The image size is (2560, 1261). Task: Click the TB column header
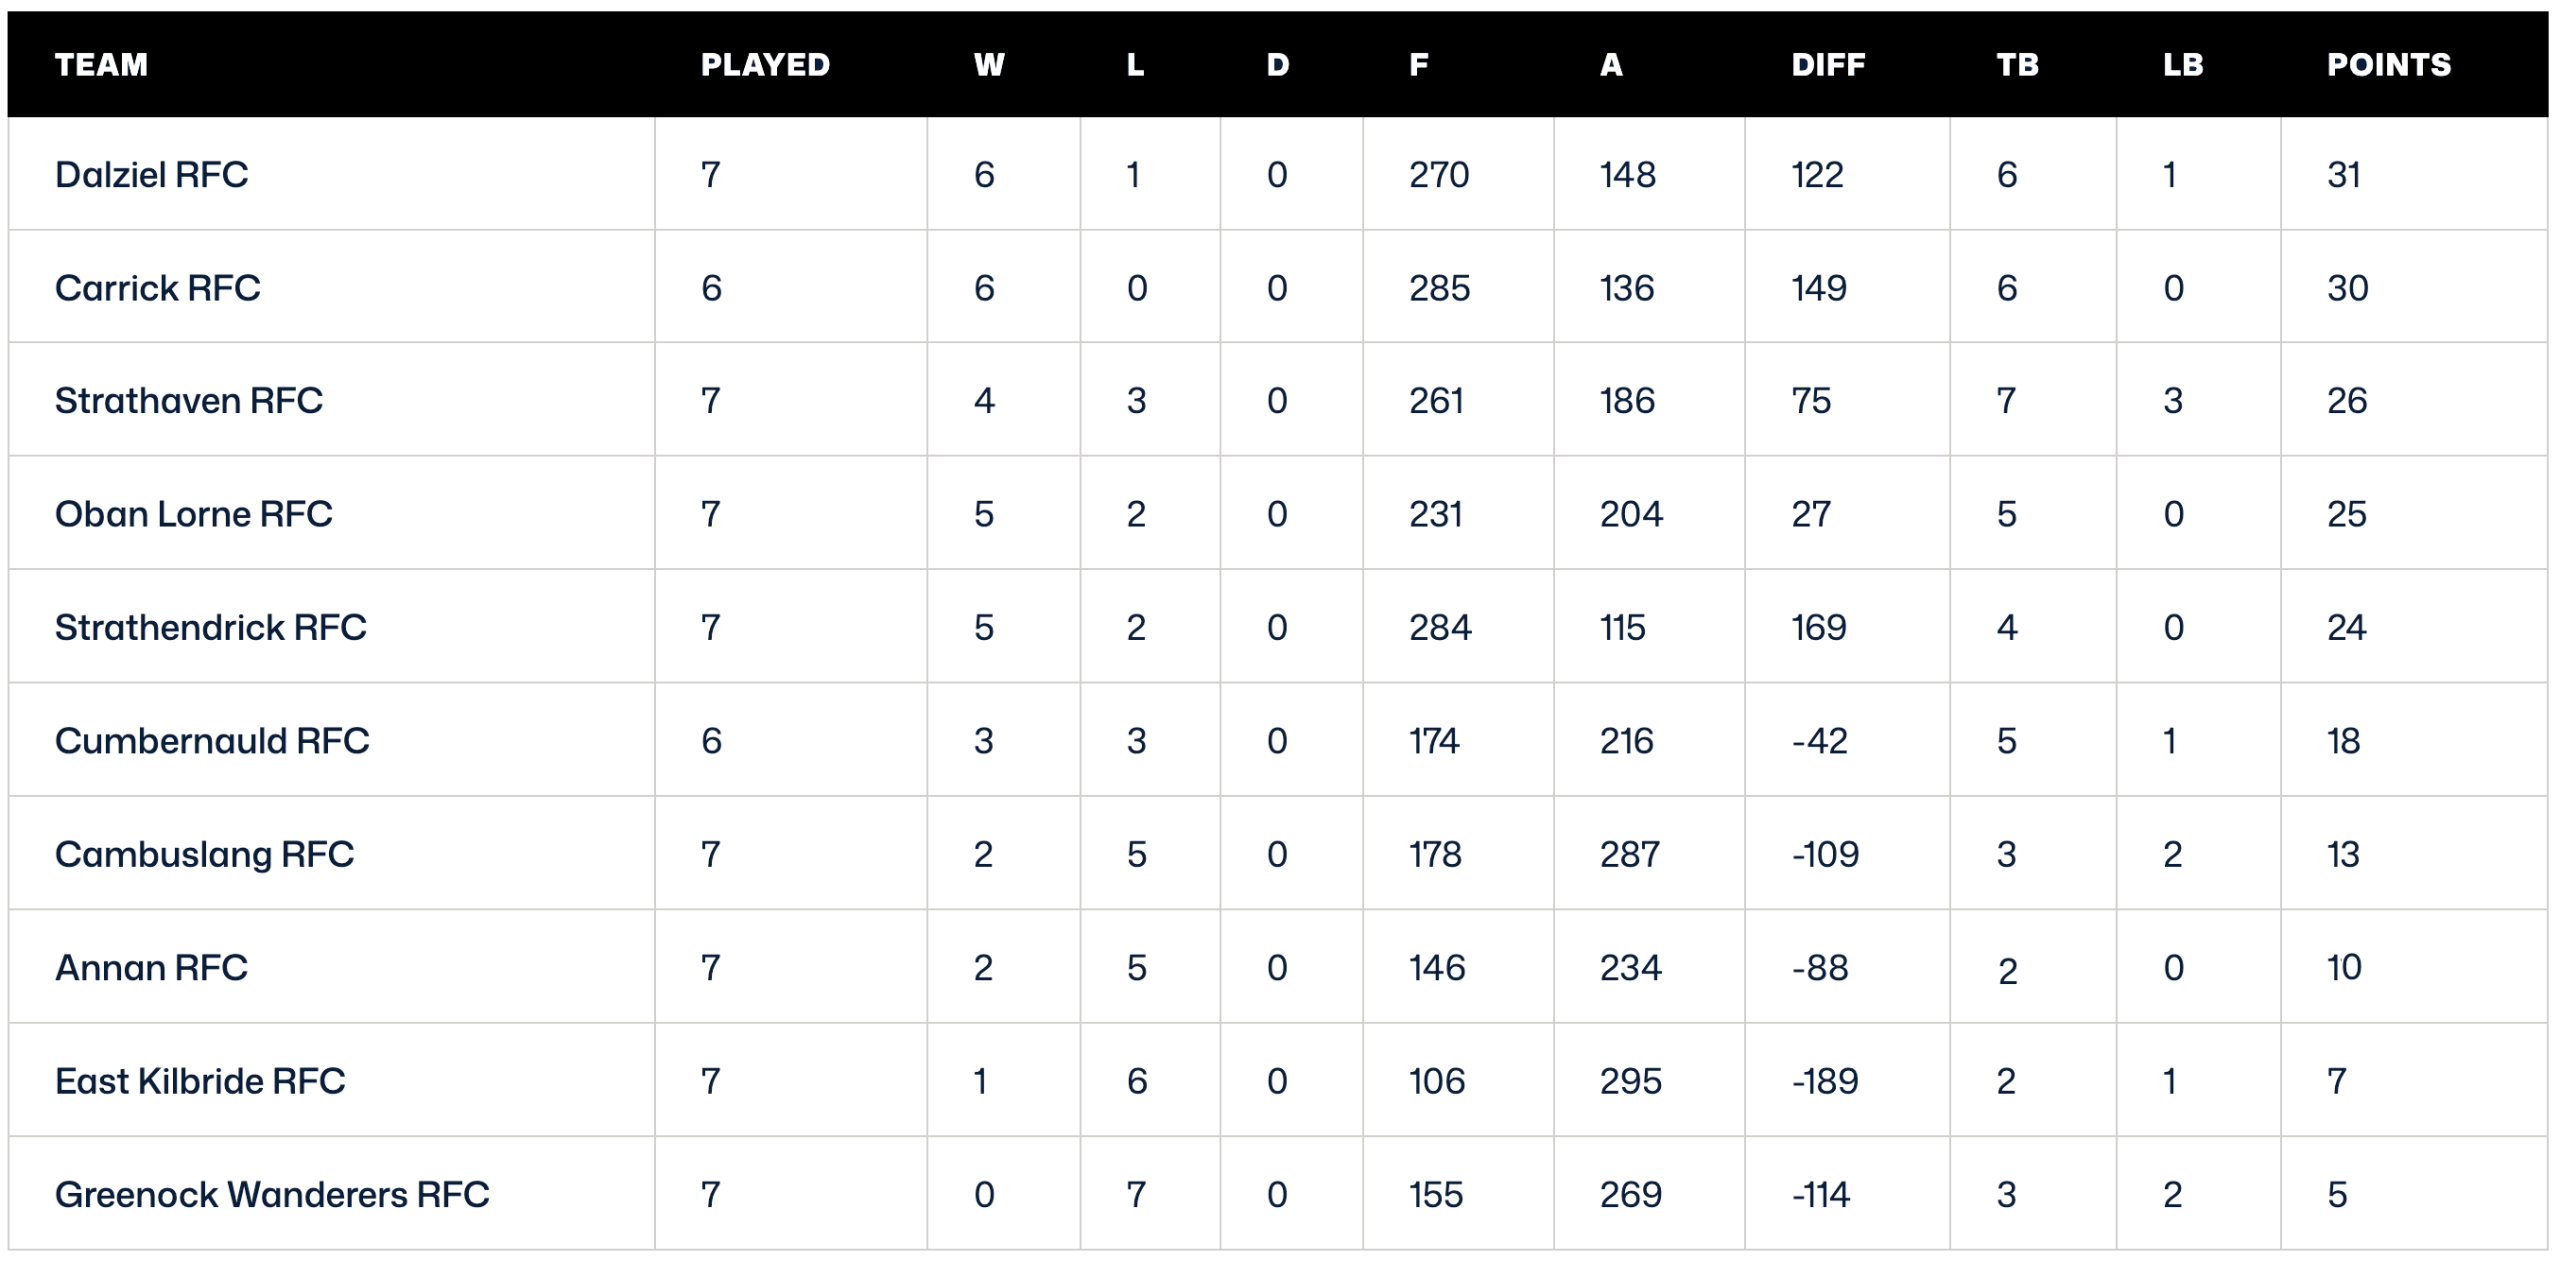click(2017, 65)
